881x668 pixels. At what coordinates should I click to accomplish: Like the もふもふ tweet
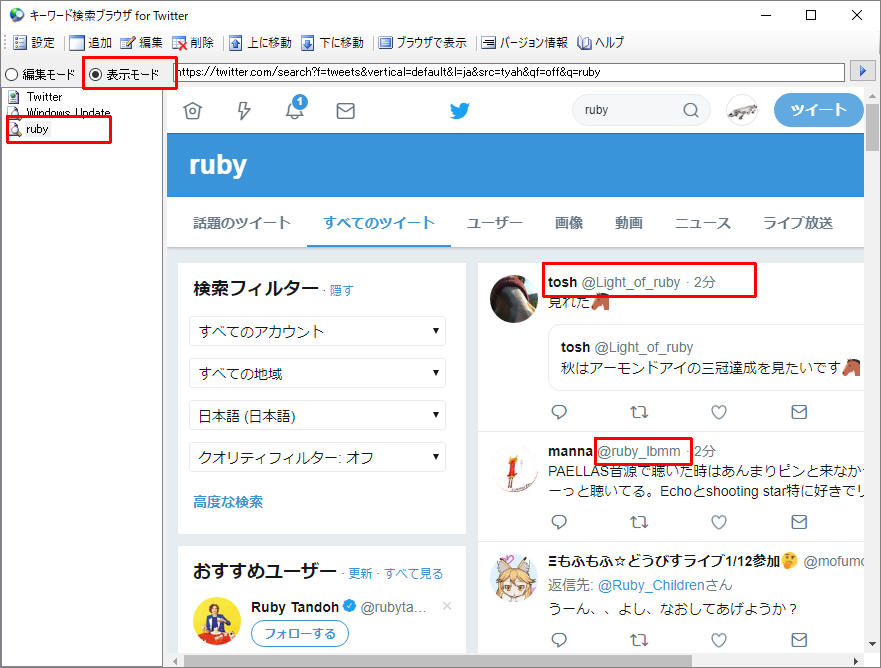coord(719,640)
